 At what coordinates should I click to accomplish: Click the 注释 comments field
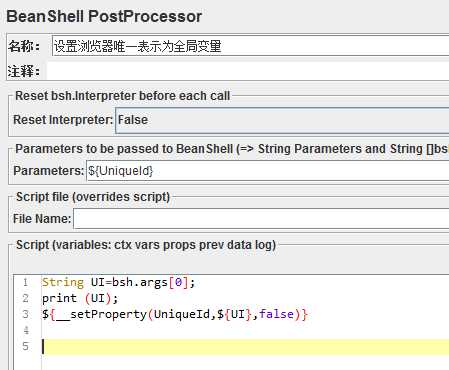point(248,71)
